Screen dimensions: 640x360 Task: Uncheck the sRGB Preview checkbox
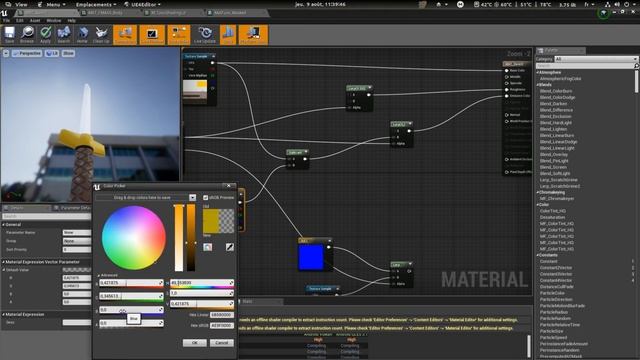(x=205, y=197)
